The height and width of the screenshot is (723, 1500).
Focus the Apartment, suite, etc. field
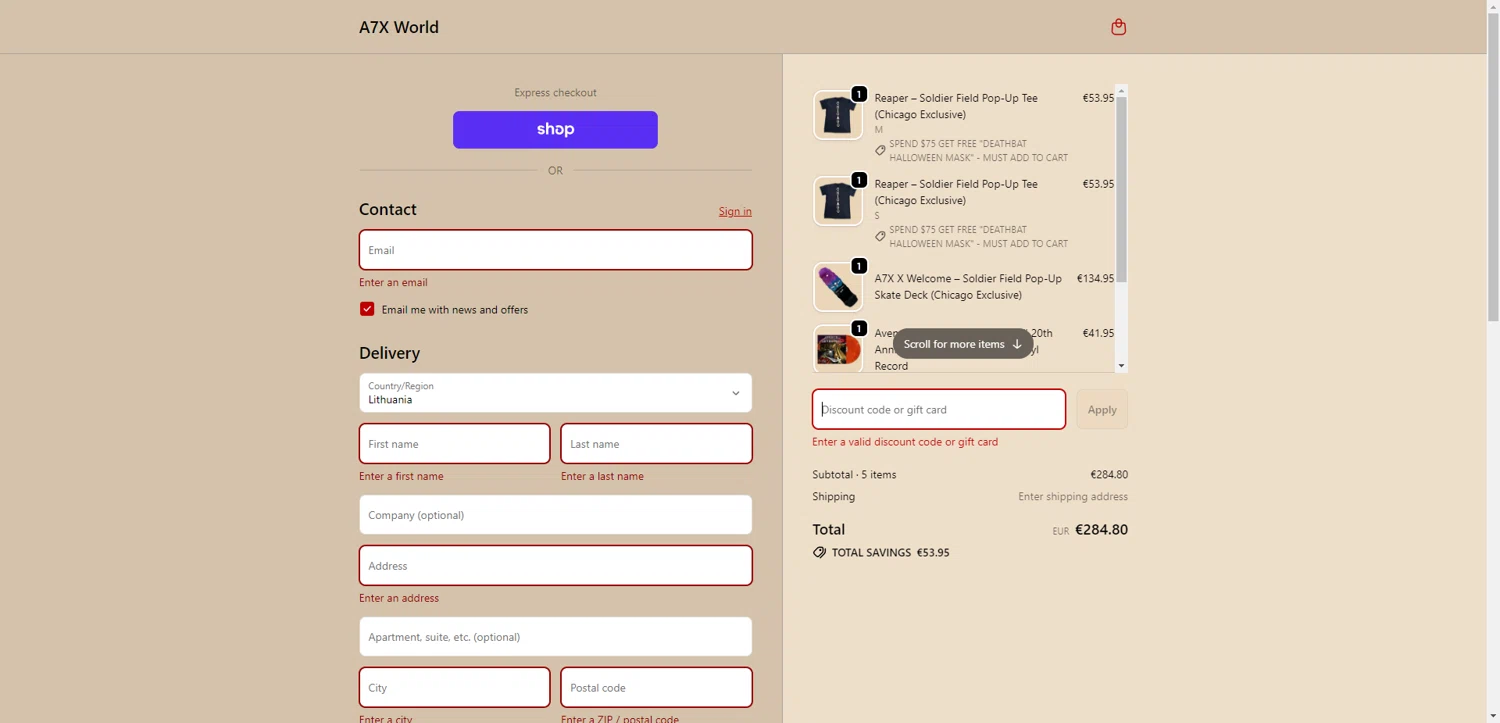click(555, 637)
